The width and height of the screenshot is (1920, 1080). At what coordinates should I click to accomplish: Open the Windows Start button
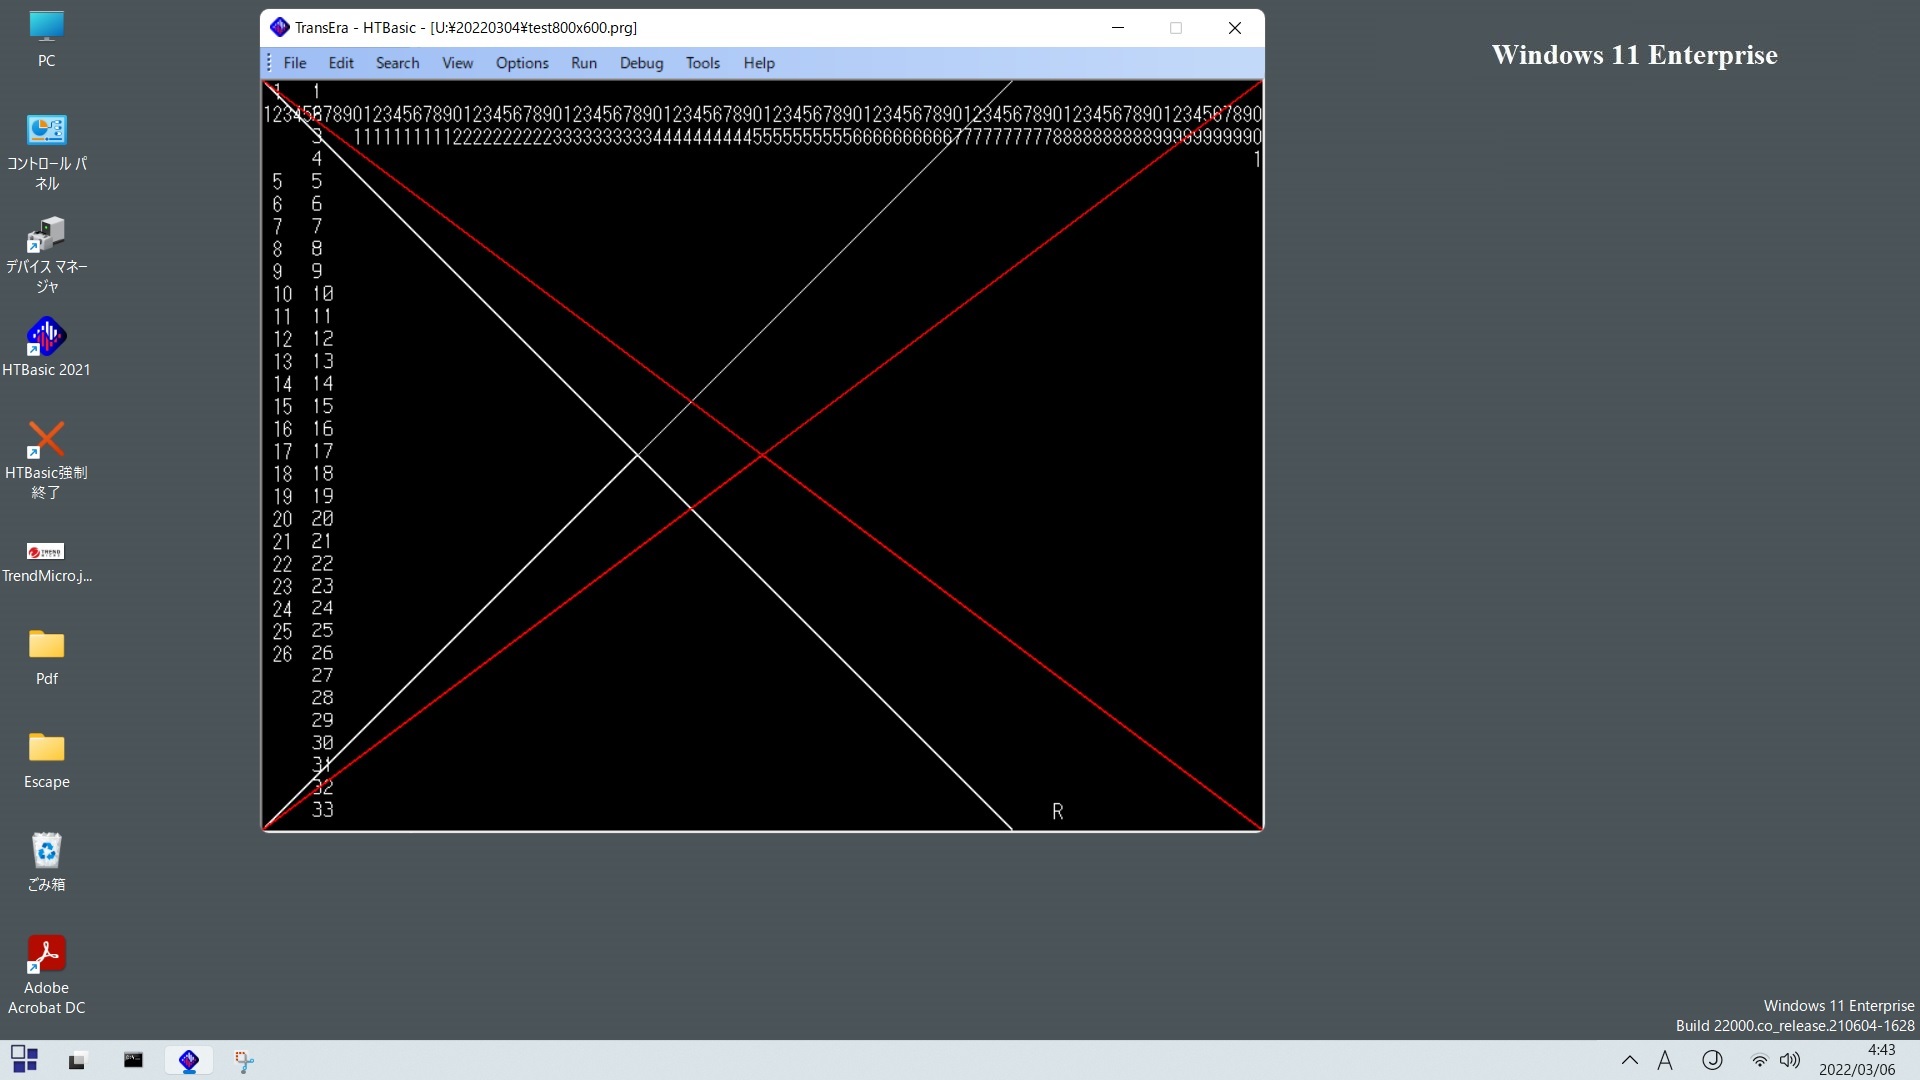[24, 1060]
